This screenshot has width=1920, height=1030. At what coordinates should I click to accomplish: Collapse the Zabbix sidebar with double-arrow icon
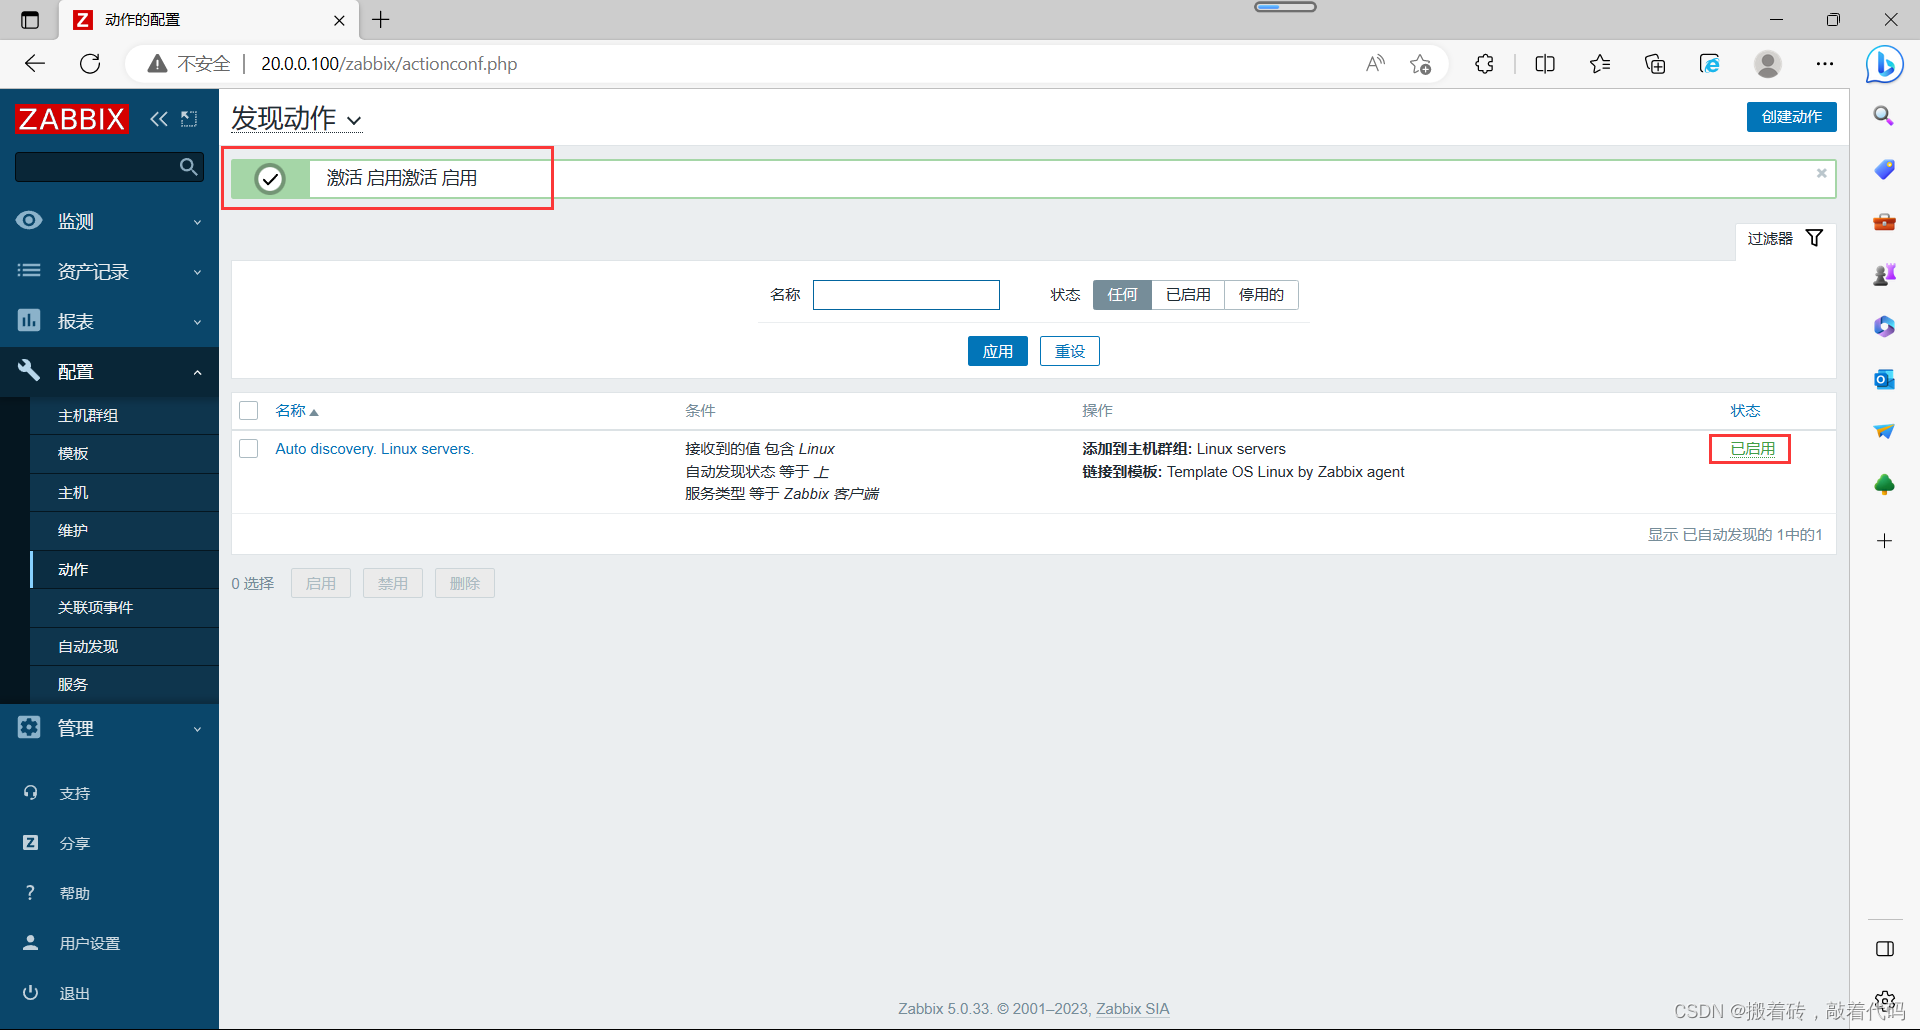click(159, 119)
